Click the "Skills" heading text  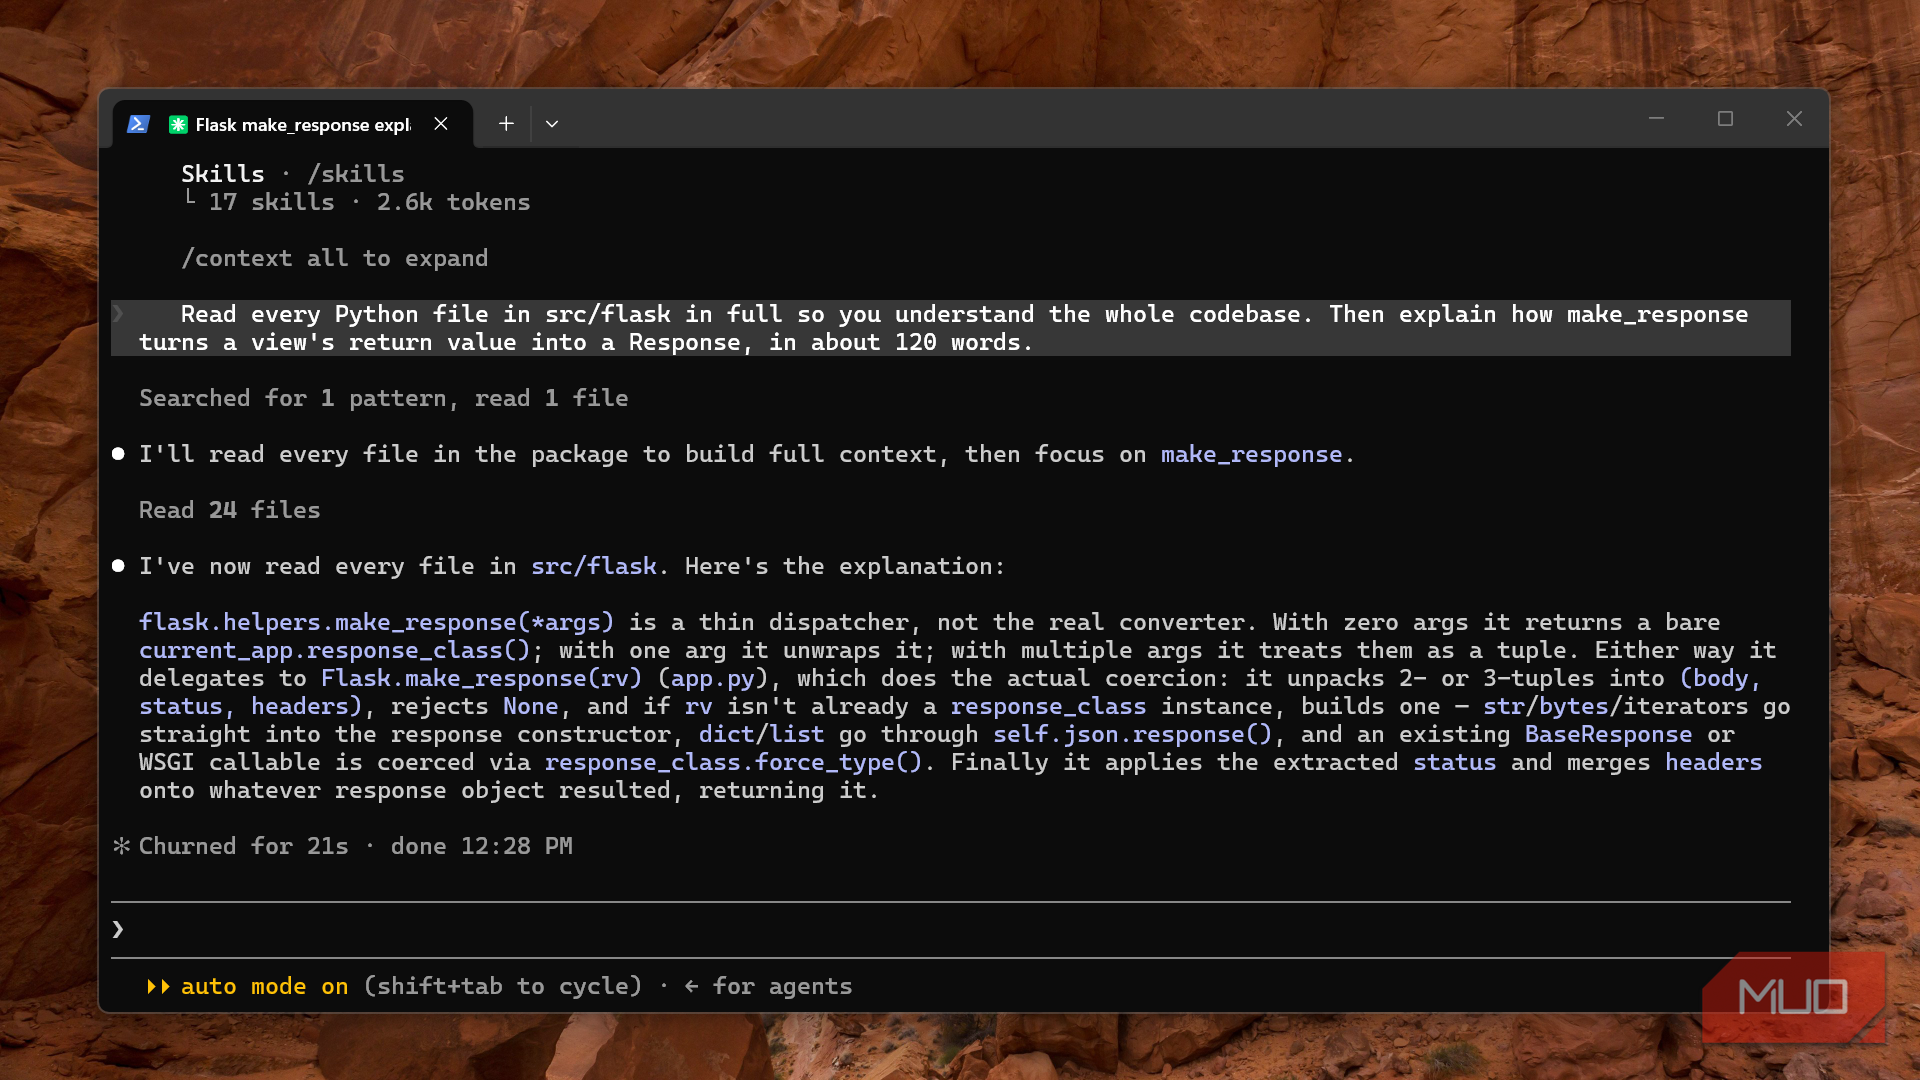point(223,174)
